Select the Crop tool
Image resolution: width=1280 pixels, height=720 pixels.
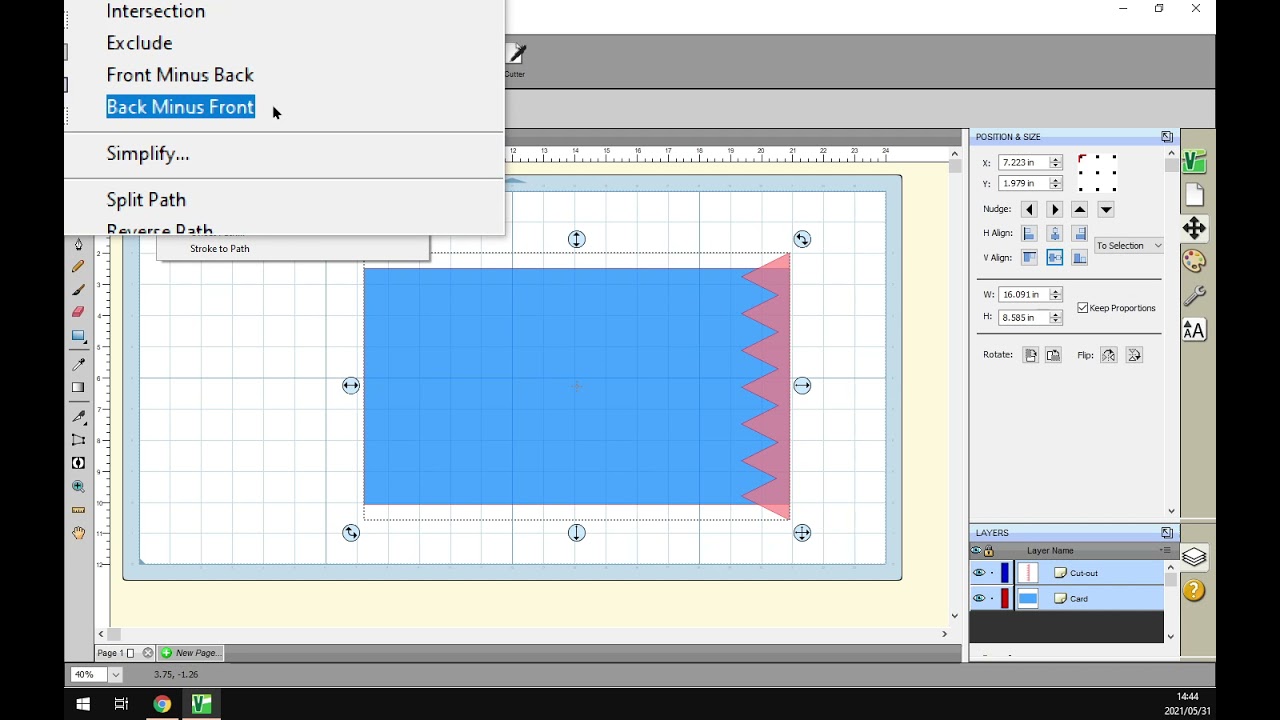78,440
